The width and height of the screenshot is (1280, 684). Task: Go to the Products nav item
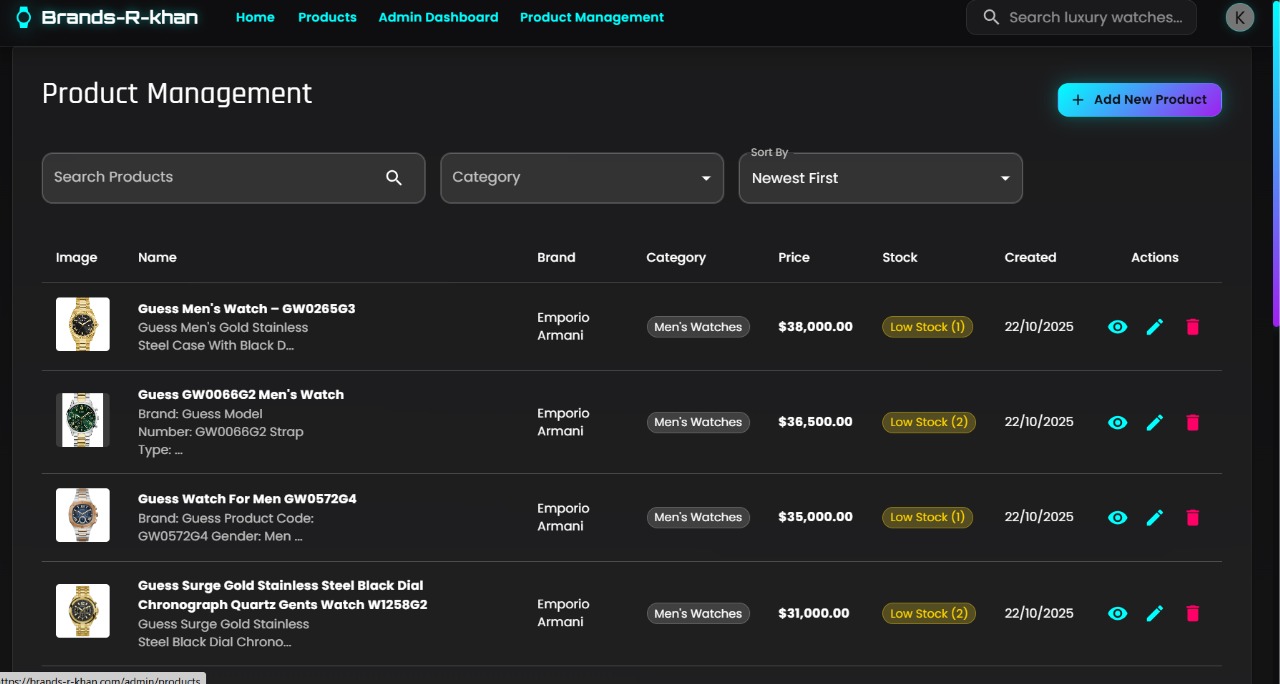327,17
